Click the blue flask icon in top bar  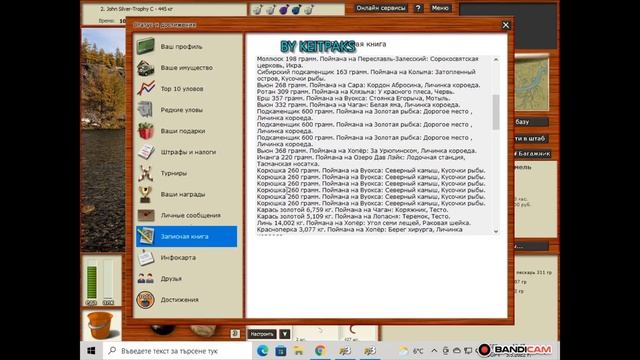[296, 9]
